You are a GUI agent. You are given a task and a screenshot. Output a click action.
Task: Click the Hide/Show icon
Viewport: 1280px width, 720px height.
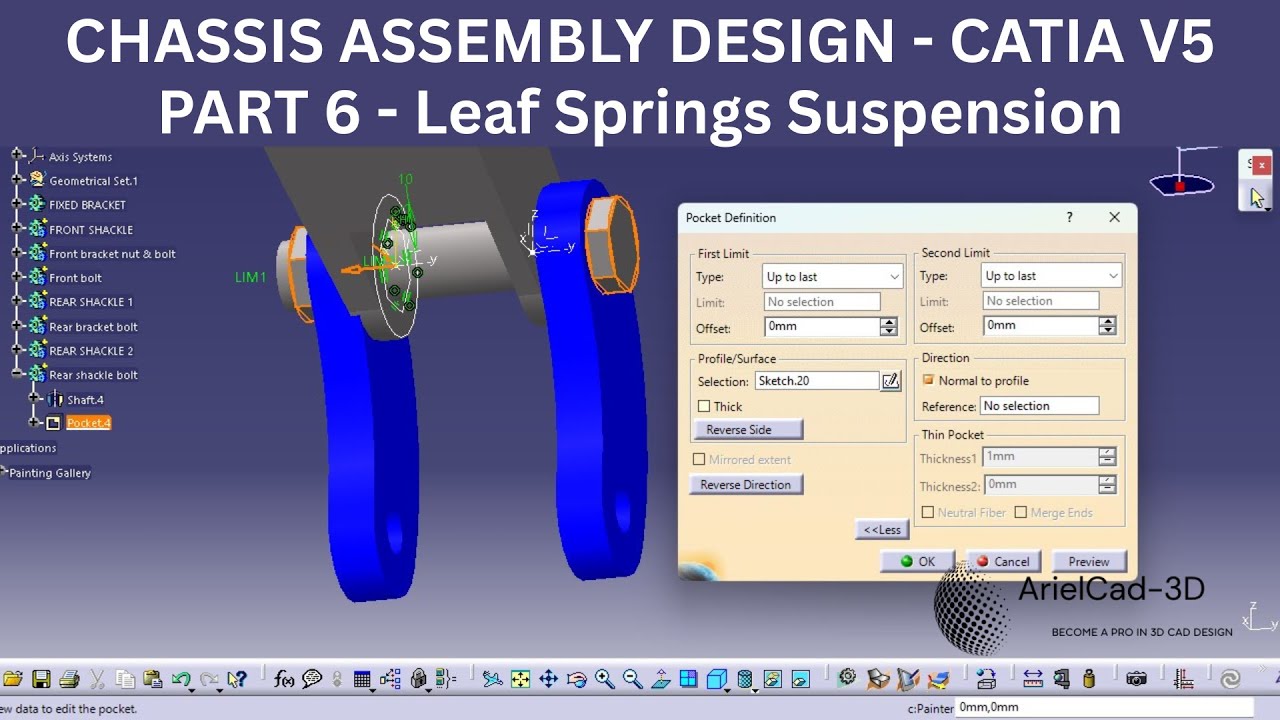(773, 679)
